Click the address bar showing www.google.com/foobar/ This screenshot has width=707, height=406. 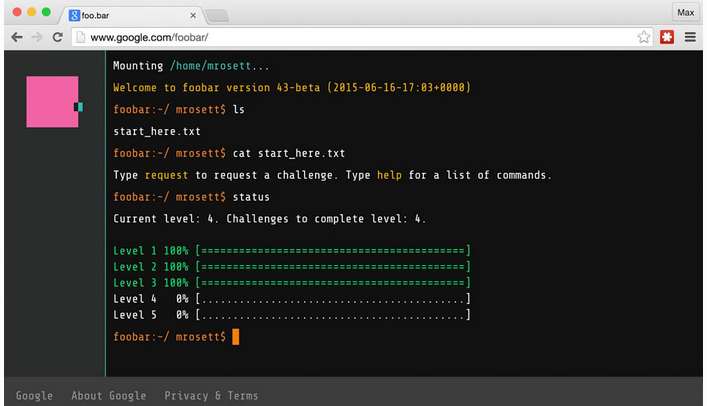[x=350, y=37]
